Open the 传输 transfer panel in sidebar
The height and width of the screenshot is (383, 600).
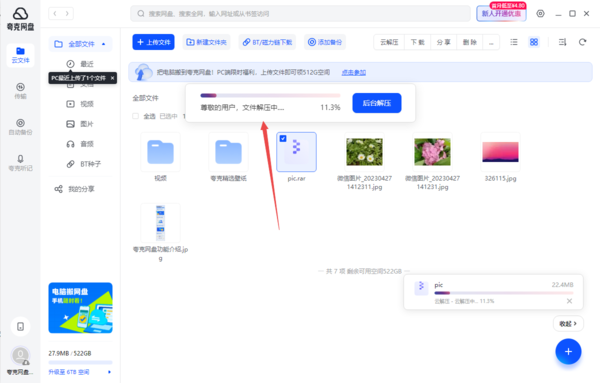coord(20,91)
